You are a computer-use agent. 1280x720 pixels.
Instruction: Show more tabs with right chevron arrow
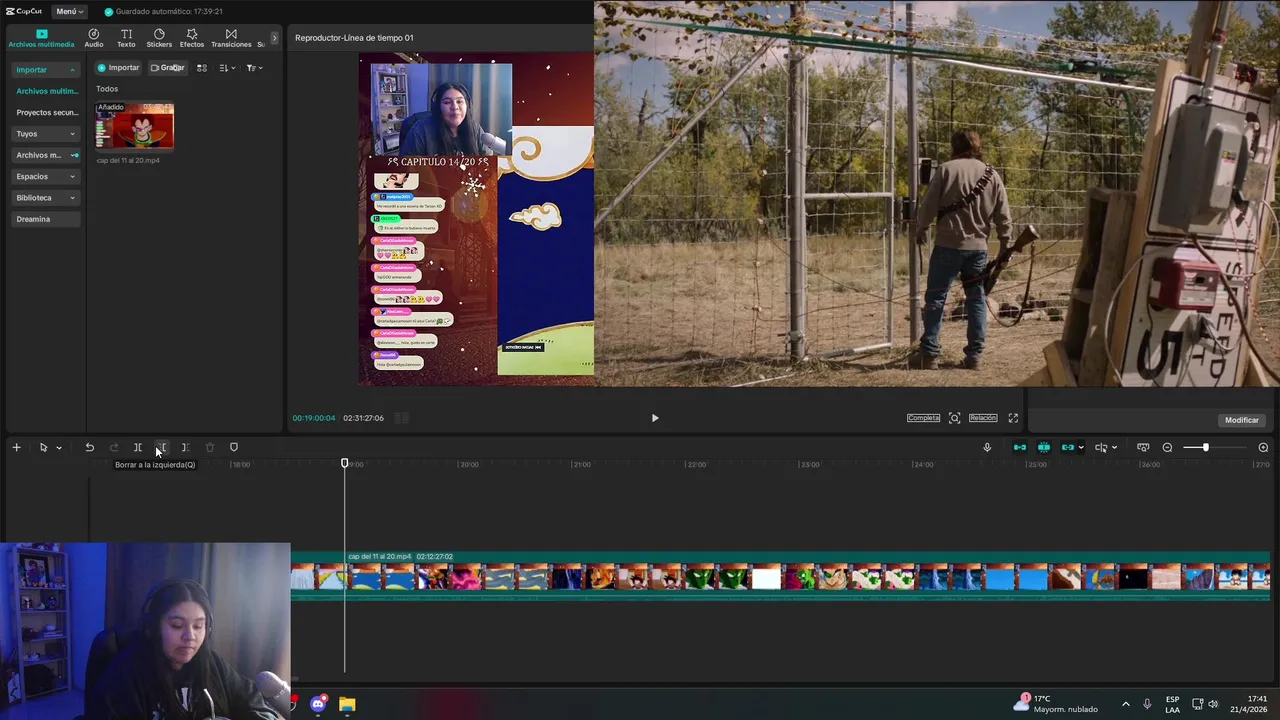tap(275, 38)
